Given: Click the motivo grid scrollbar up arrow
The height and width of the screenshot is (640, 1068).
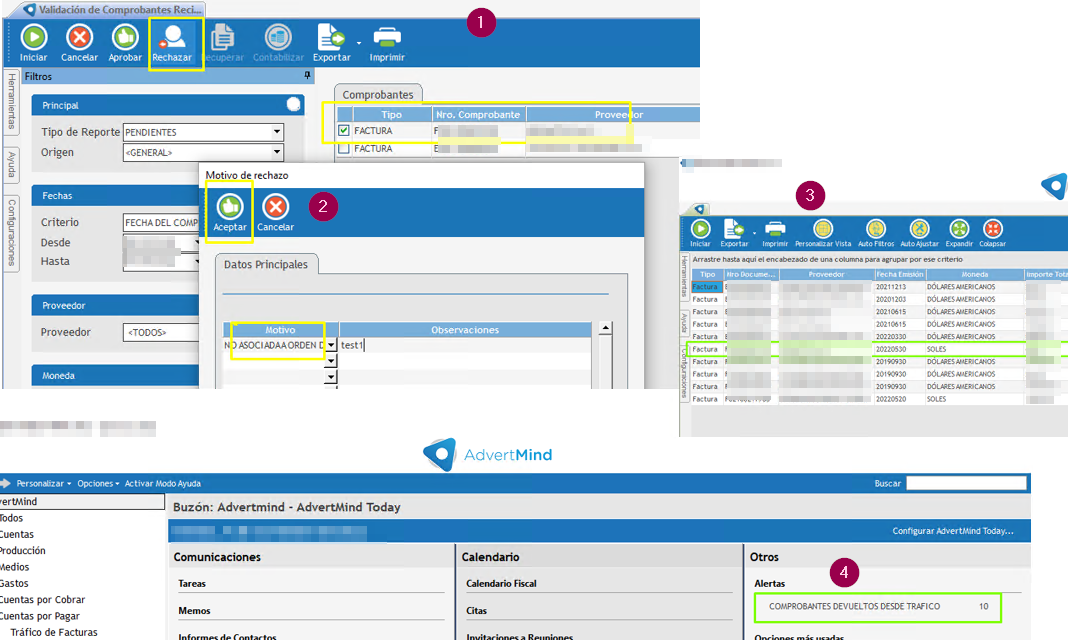Looking at the screenshot, I should 605,328.
